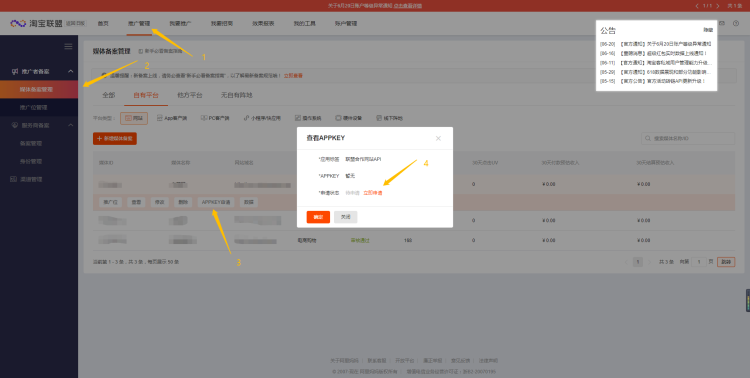Click the search magnifier icon in search box

649,139
